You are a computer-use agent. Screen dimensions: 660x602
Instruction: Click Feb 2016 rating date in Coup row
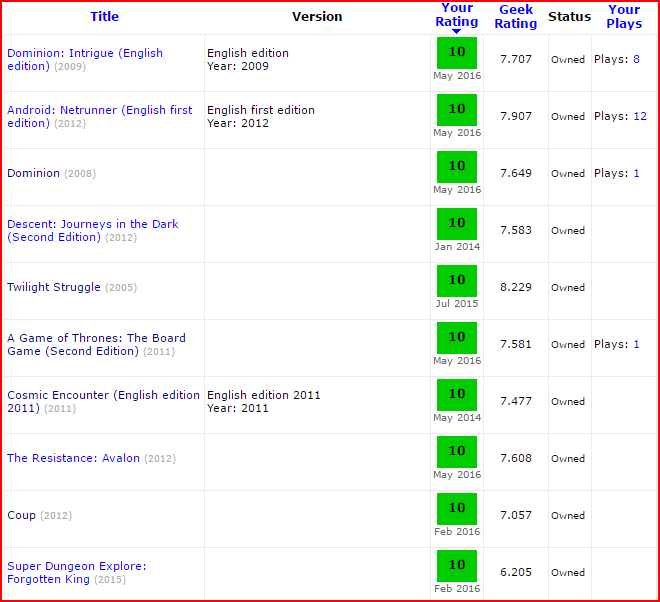[457, 532]
